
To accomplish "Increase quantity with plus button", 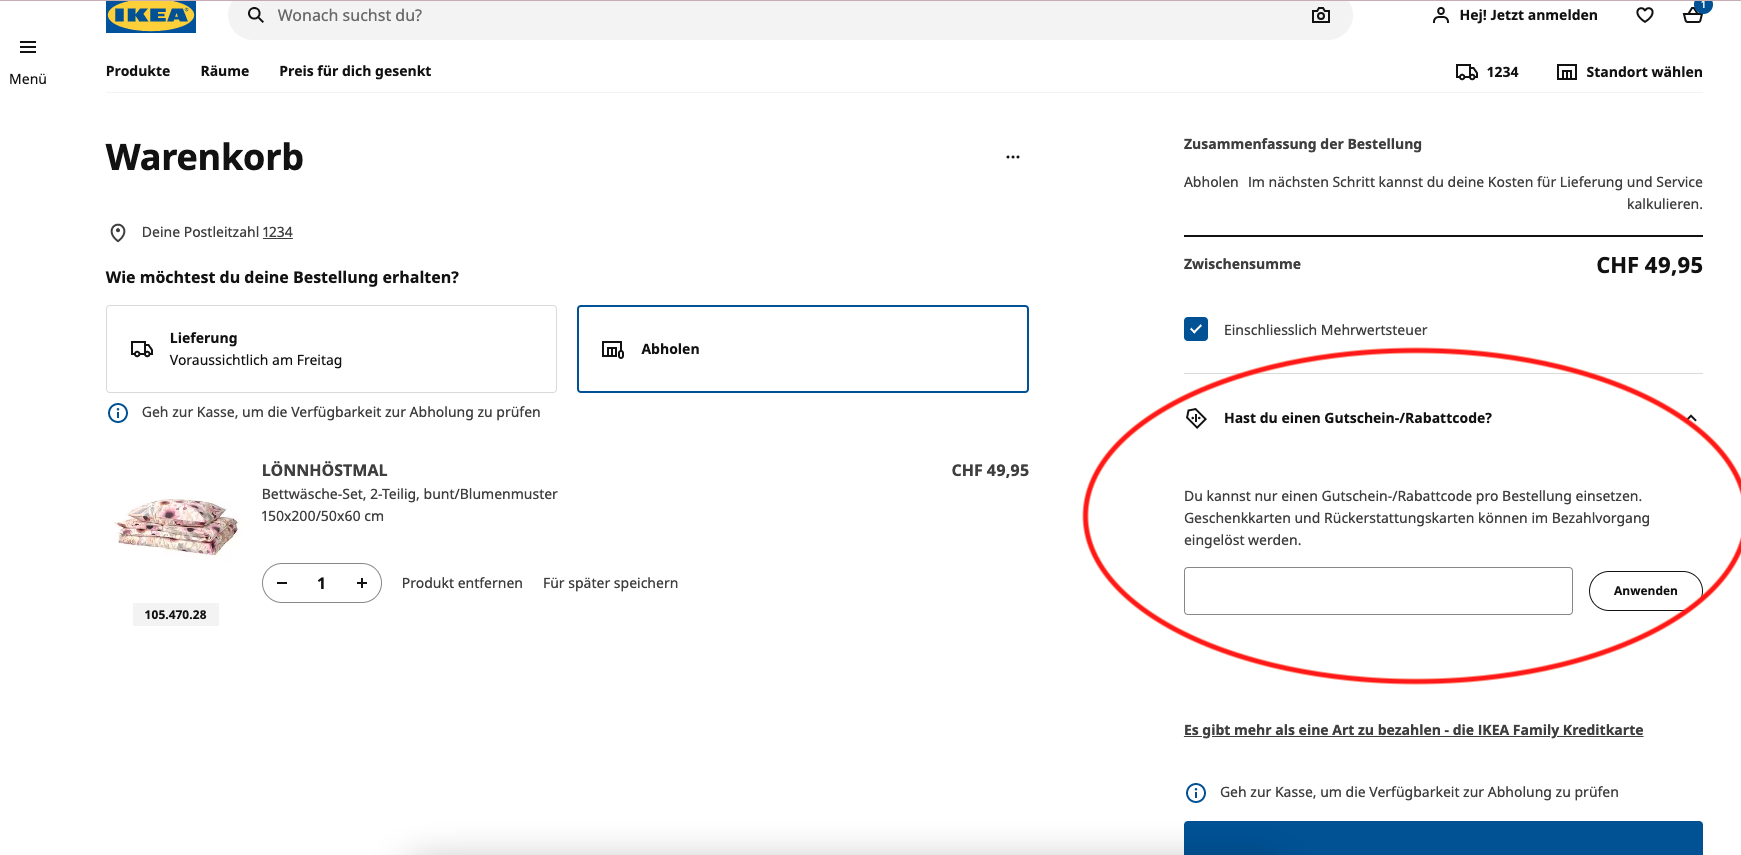I will pyautogui.click(x=362, y=583).
